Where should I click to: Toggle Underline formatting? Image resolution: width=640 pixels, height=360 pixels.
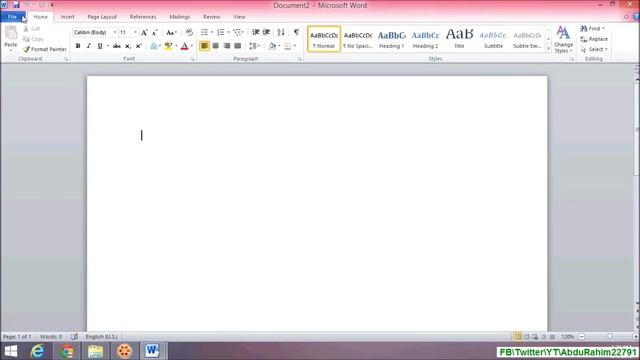pyautogui.click(x=99, y=46)
